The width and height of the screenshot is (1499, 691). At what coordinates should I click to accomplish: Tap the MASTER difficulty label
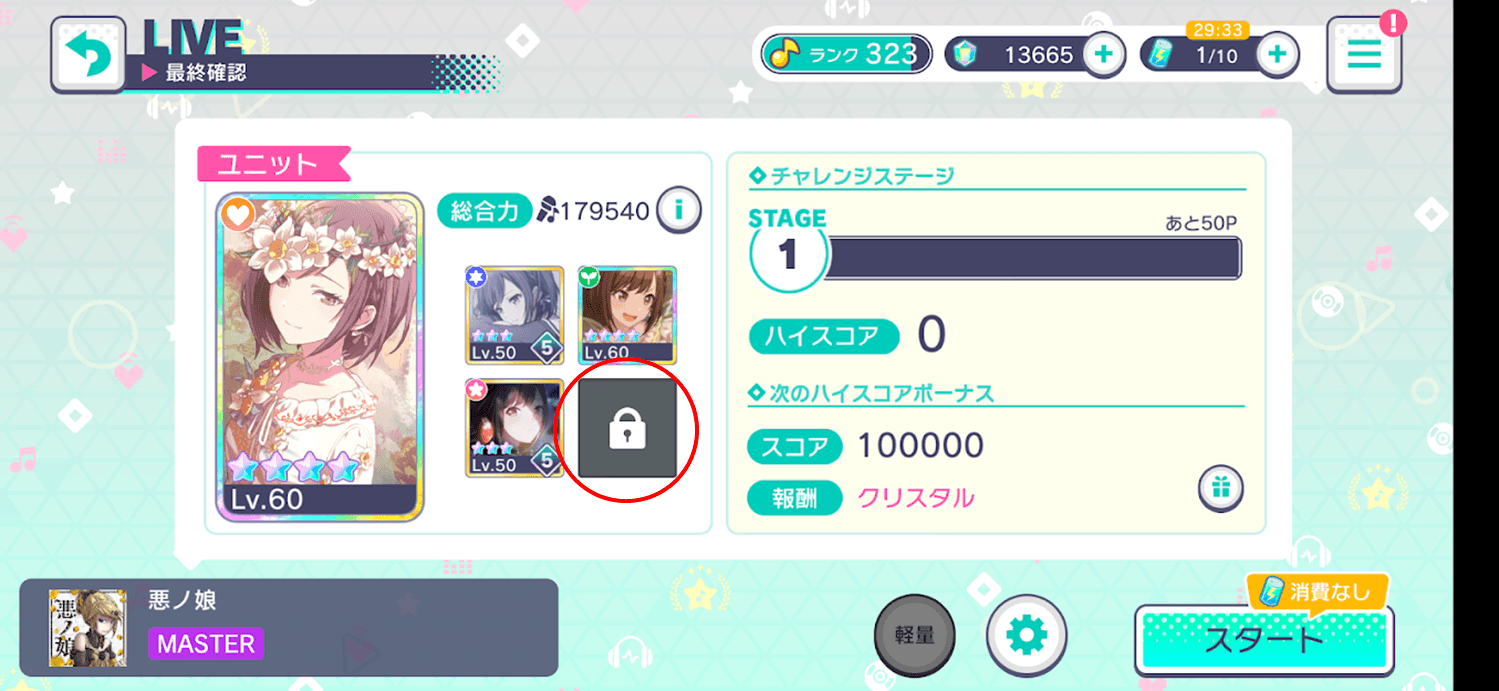[x=206, y=643]
